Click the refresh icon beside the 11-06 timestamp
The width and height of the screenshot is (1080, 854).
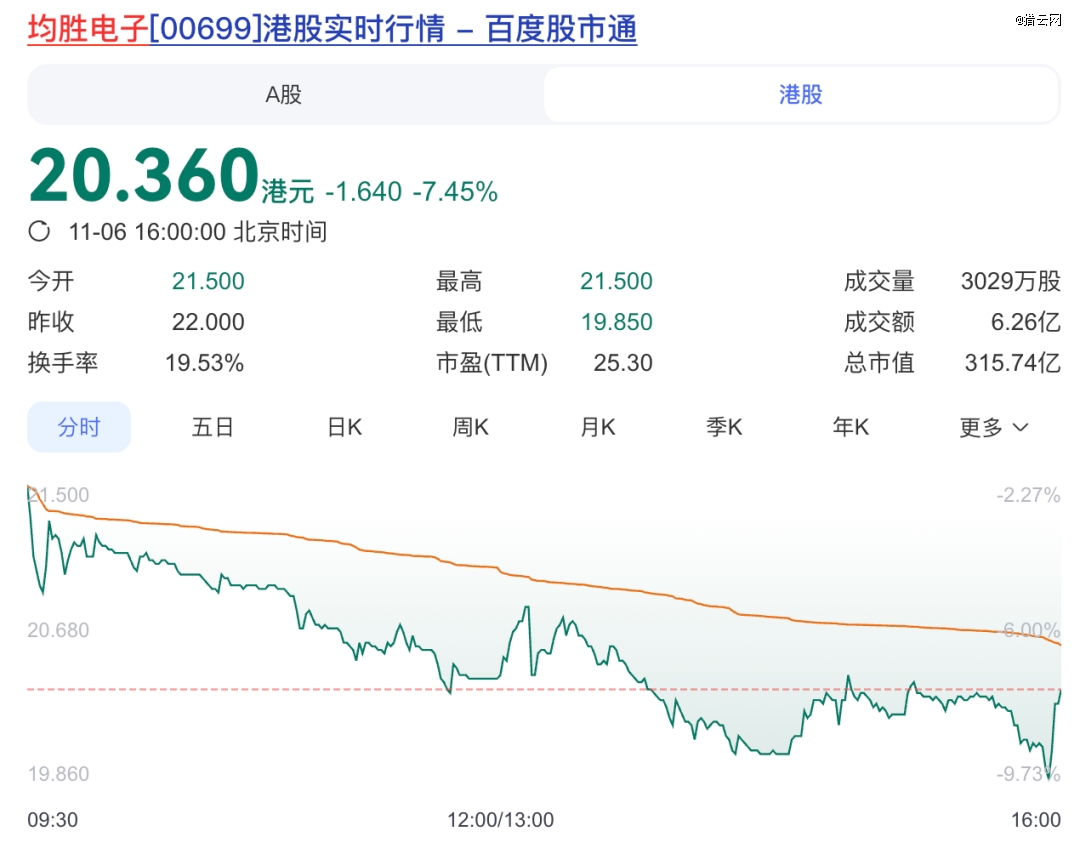(40, 232)
